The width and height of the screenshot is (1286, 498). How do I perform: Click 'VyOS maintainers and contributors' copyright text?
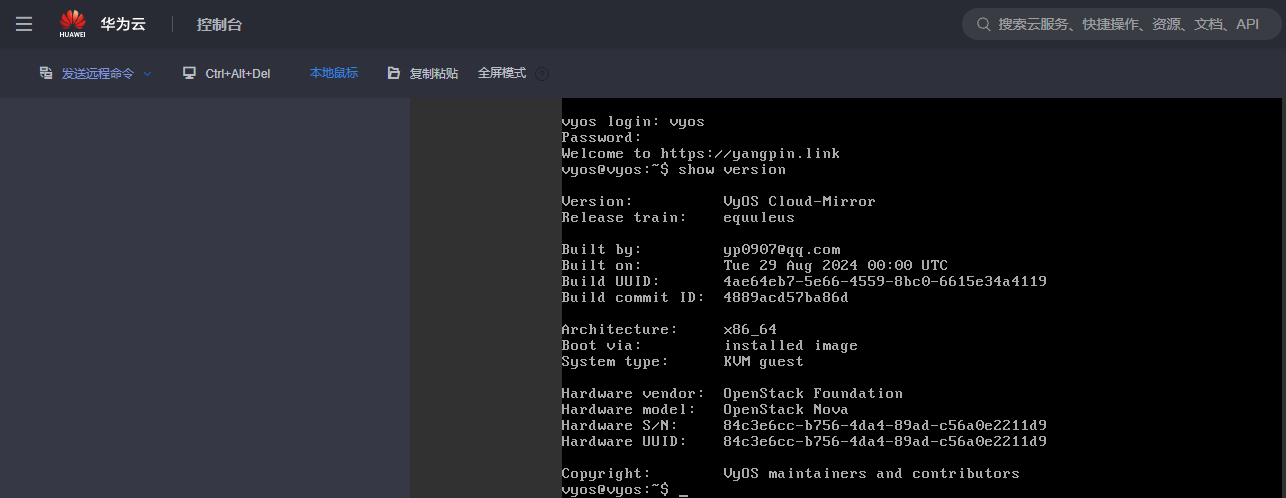[872, 473]
